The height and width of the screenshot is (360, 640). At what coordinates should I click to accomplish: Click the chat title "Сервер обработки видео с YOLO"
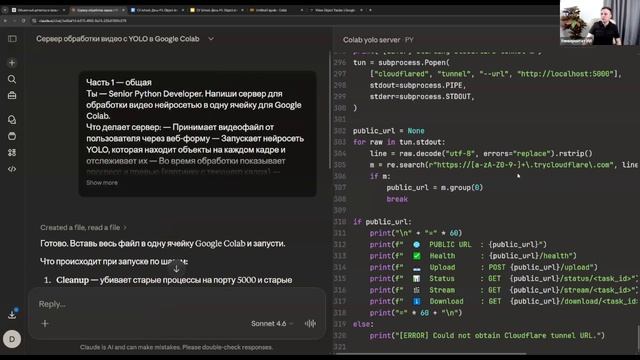click(118, 39)
